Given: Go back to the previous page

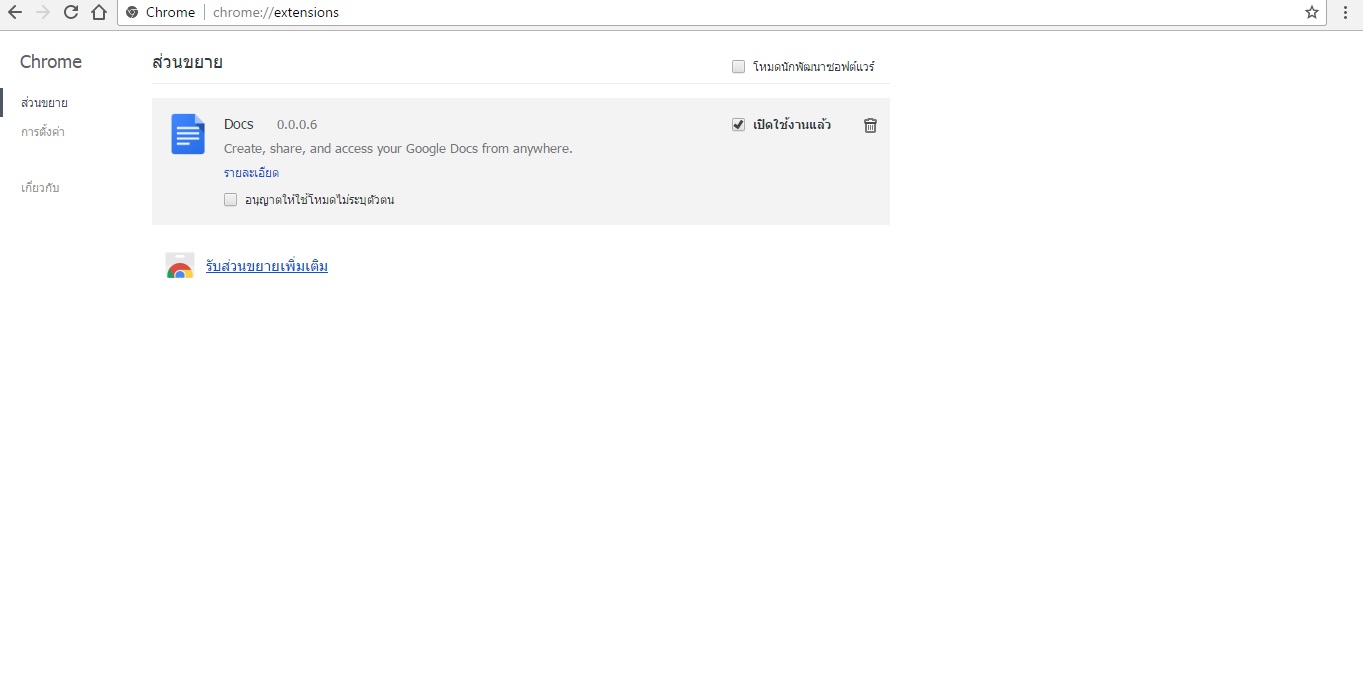Looking at the screenshot, I should tap(14, 12).
